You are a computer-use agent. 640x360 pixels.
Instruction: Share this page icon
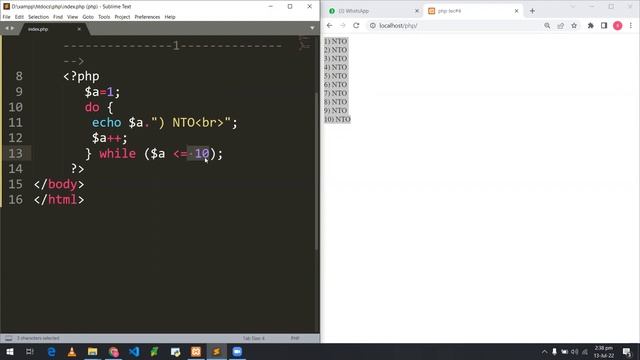[x=560, y=26]
